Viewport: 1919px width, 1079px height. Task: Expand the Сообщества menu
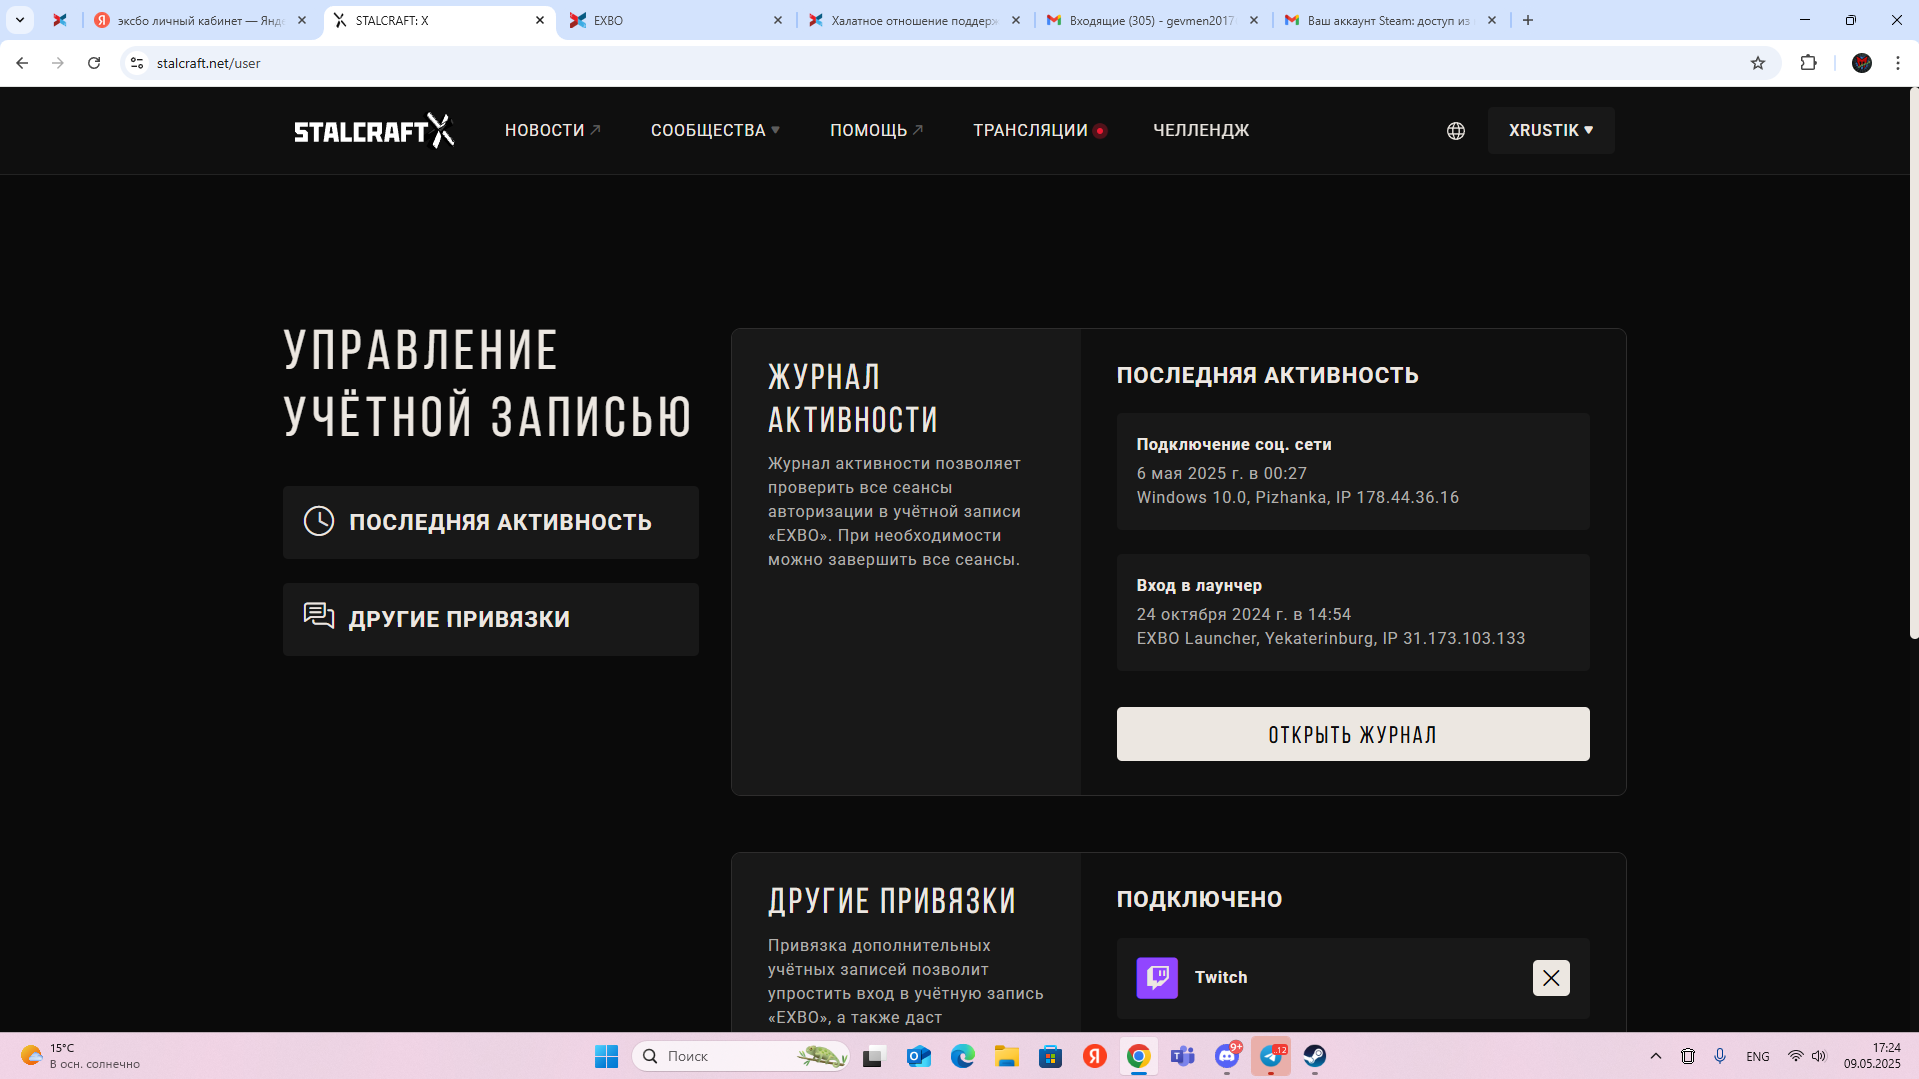715,130
